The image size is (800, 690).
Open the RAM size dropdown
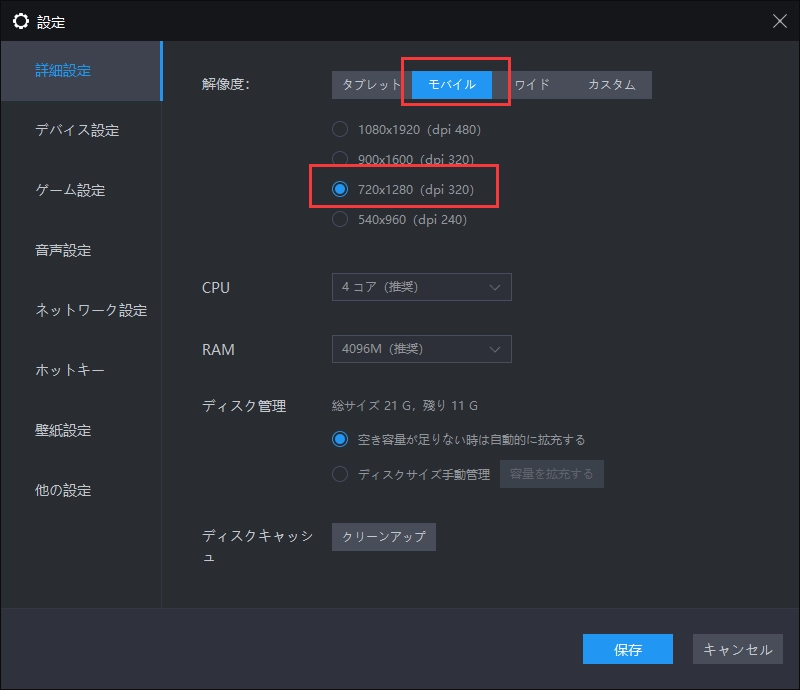tap(420, 348)
